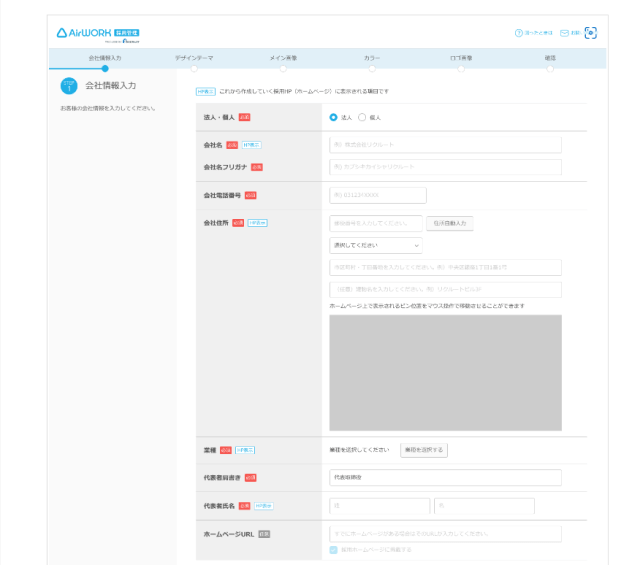This screenshot has width=640, height=565.
Task: Switch to the メイン画像 step tab
Action: coord(283,58)
